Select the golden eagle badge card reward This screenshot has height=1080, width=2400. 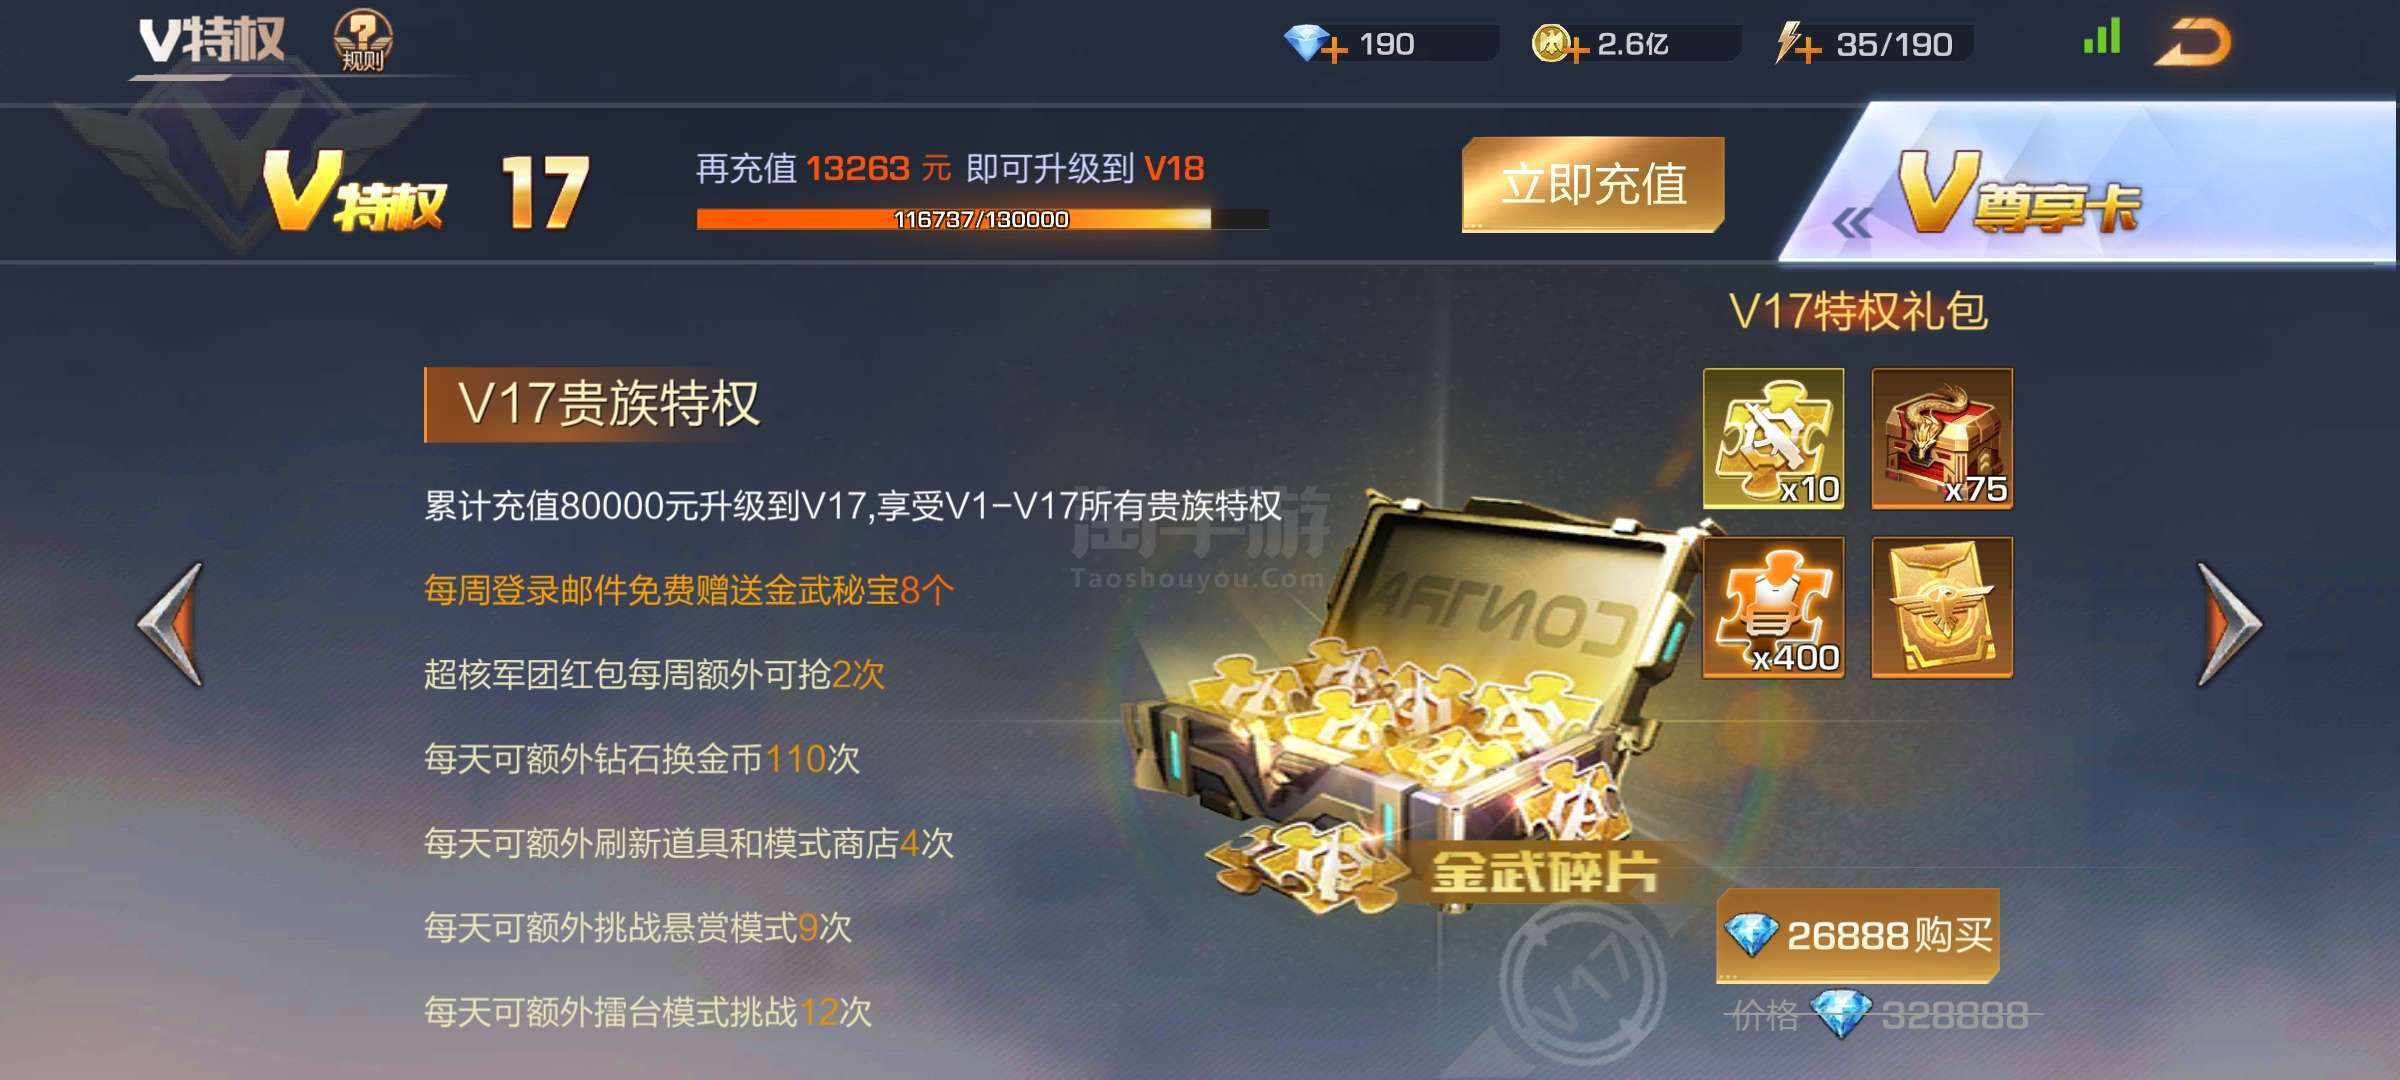tap(1942, 607)
